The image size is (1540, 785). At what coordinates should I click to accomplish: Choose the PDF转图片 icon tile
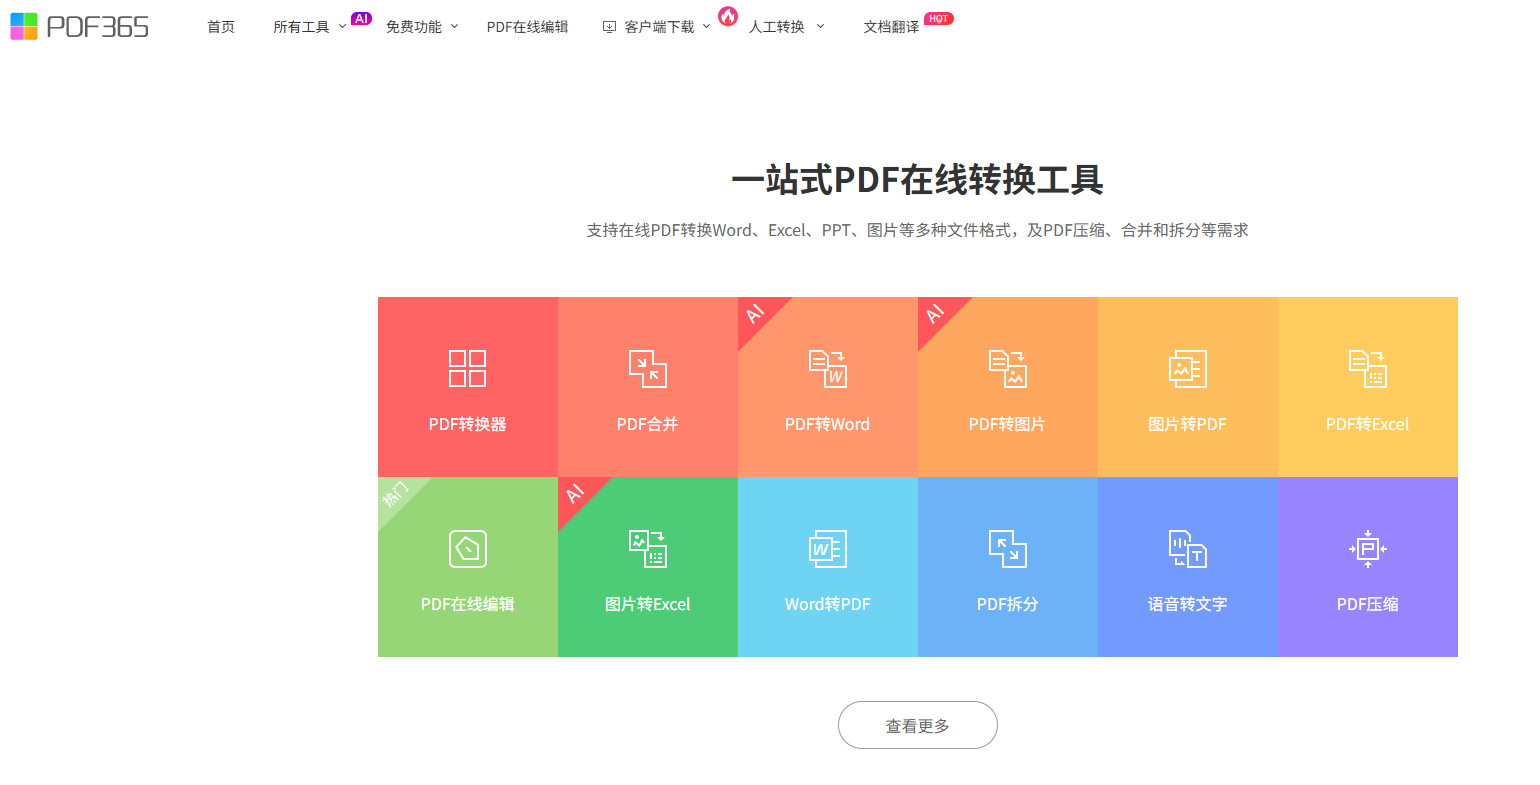pyautogui.click(x=1007, y=368)
